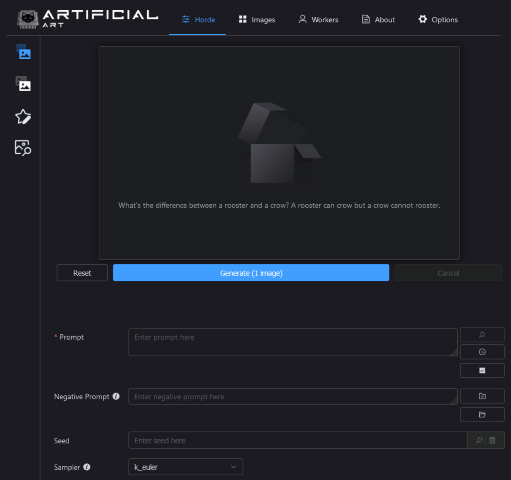Focus the Negative Prompt field
Image resolution: width=511 pixels, height=480 pixels.
[x=293, y=397]
